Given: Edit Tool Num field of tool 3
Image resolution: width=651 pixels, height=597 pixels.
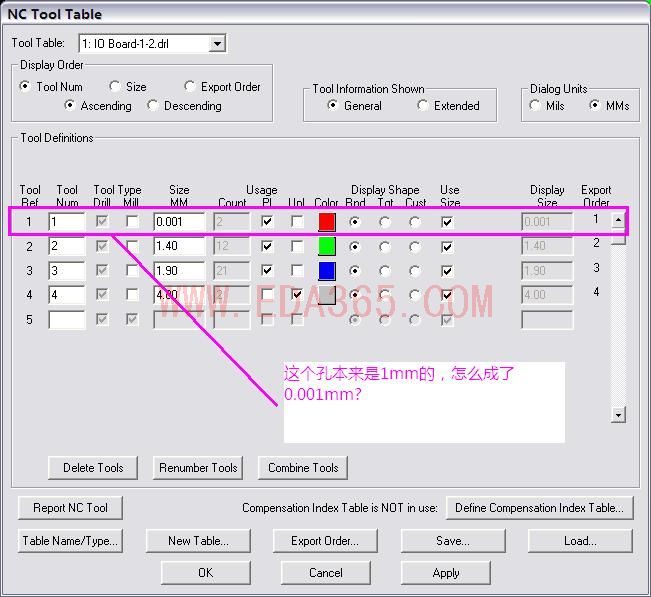Looking at the screenshot, I should point(66,271).
